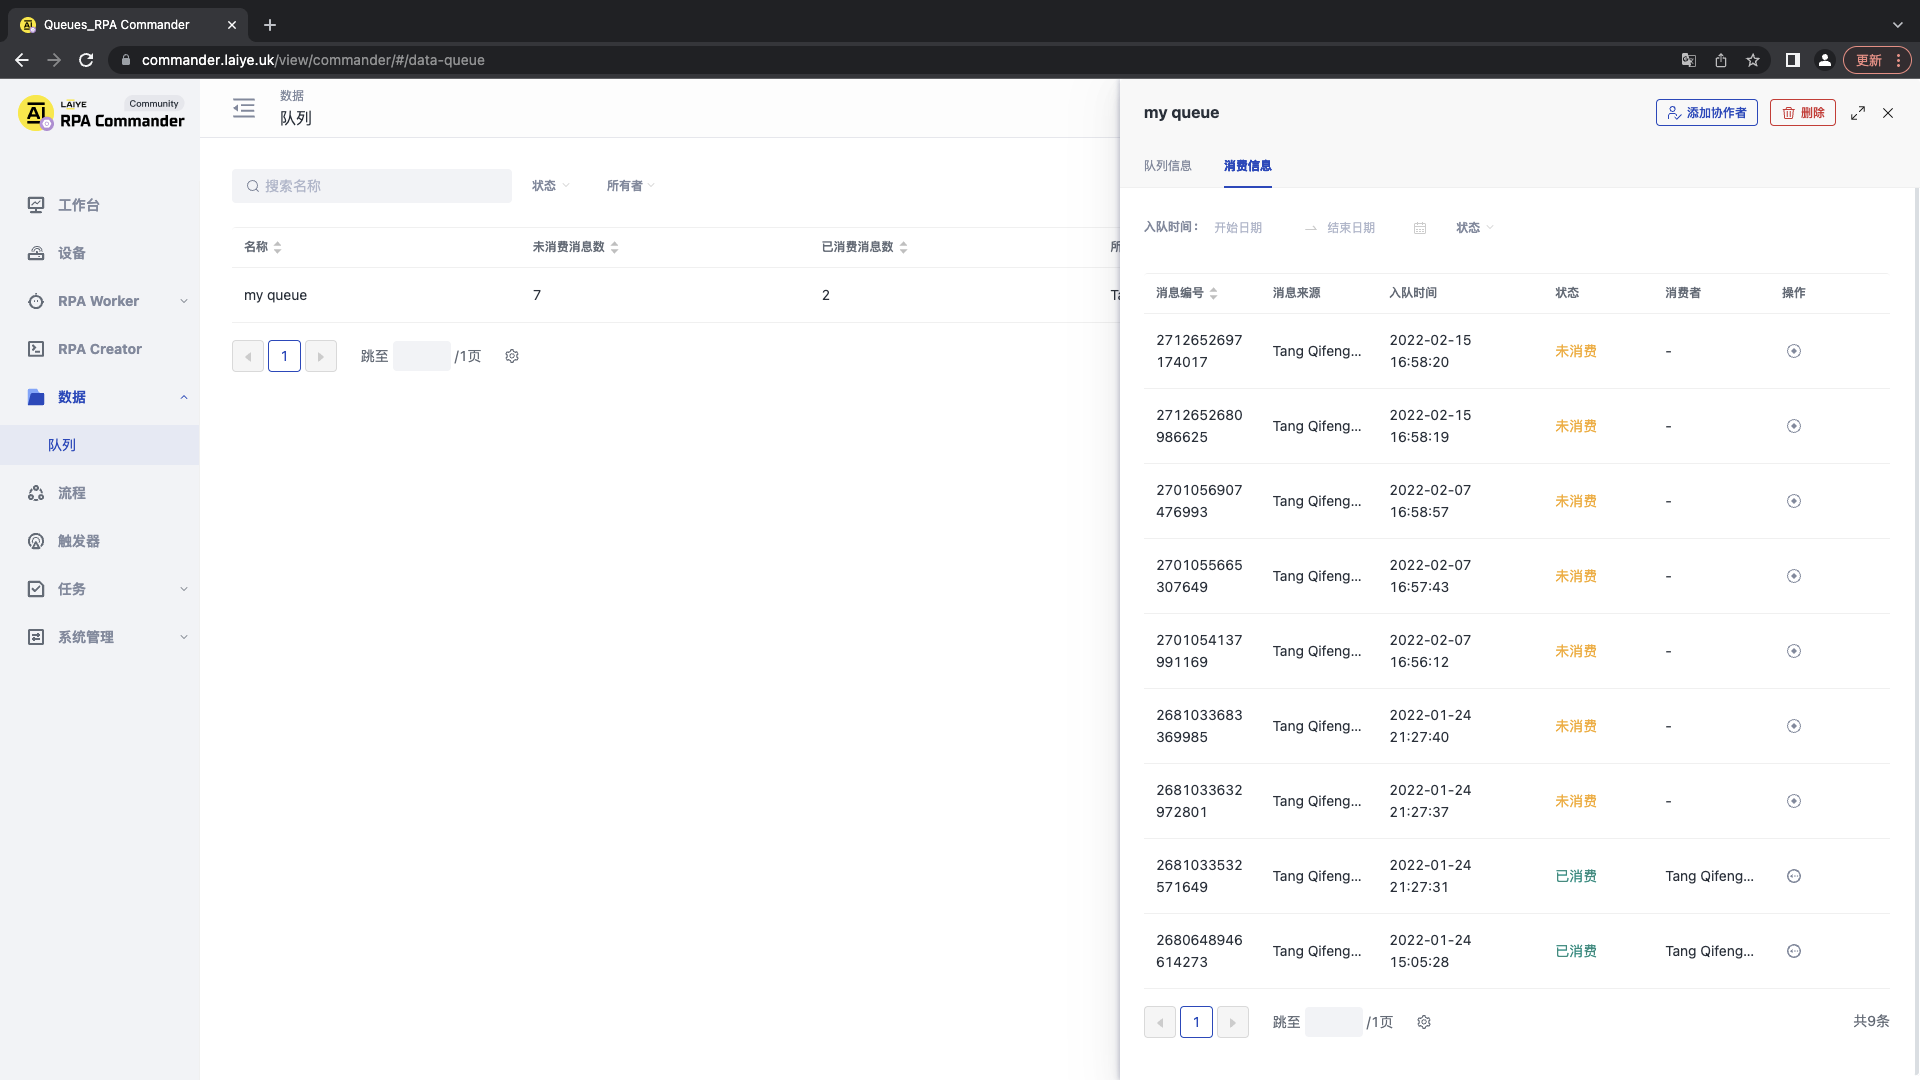Image resolution: width=1920 pixels, height=1080 pixels.
Task: Open messages pagination settings gear
Action: click(x=1424, y=1022)
